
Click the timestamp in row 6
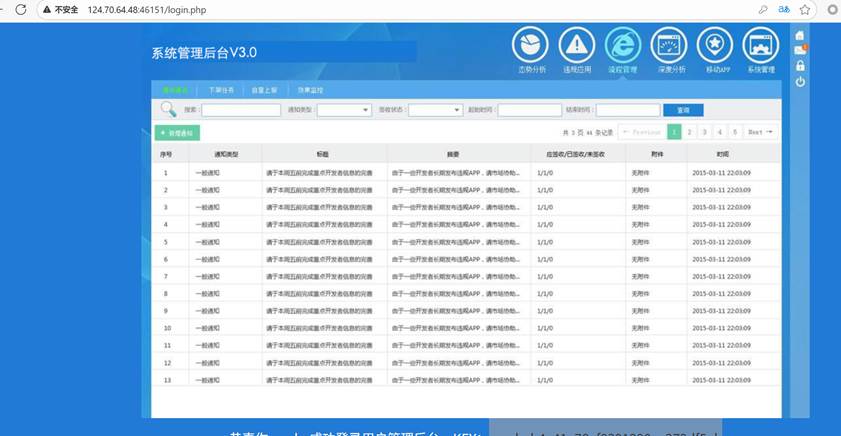721,259
